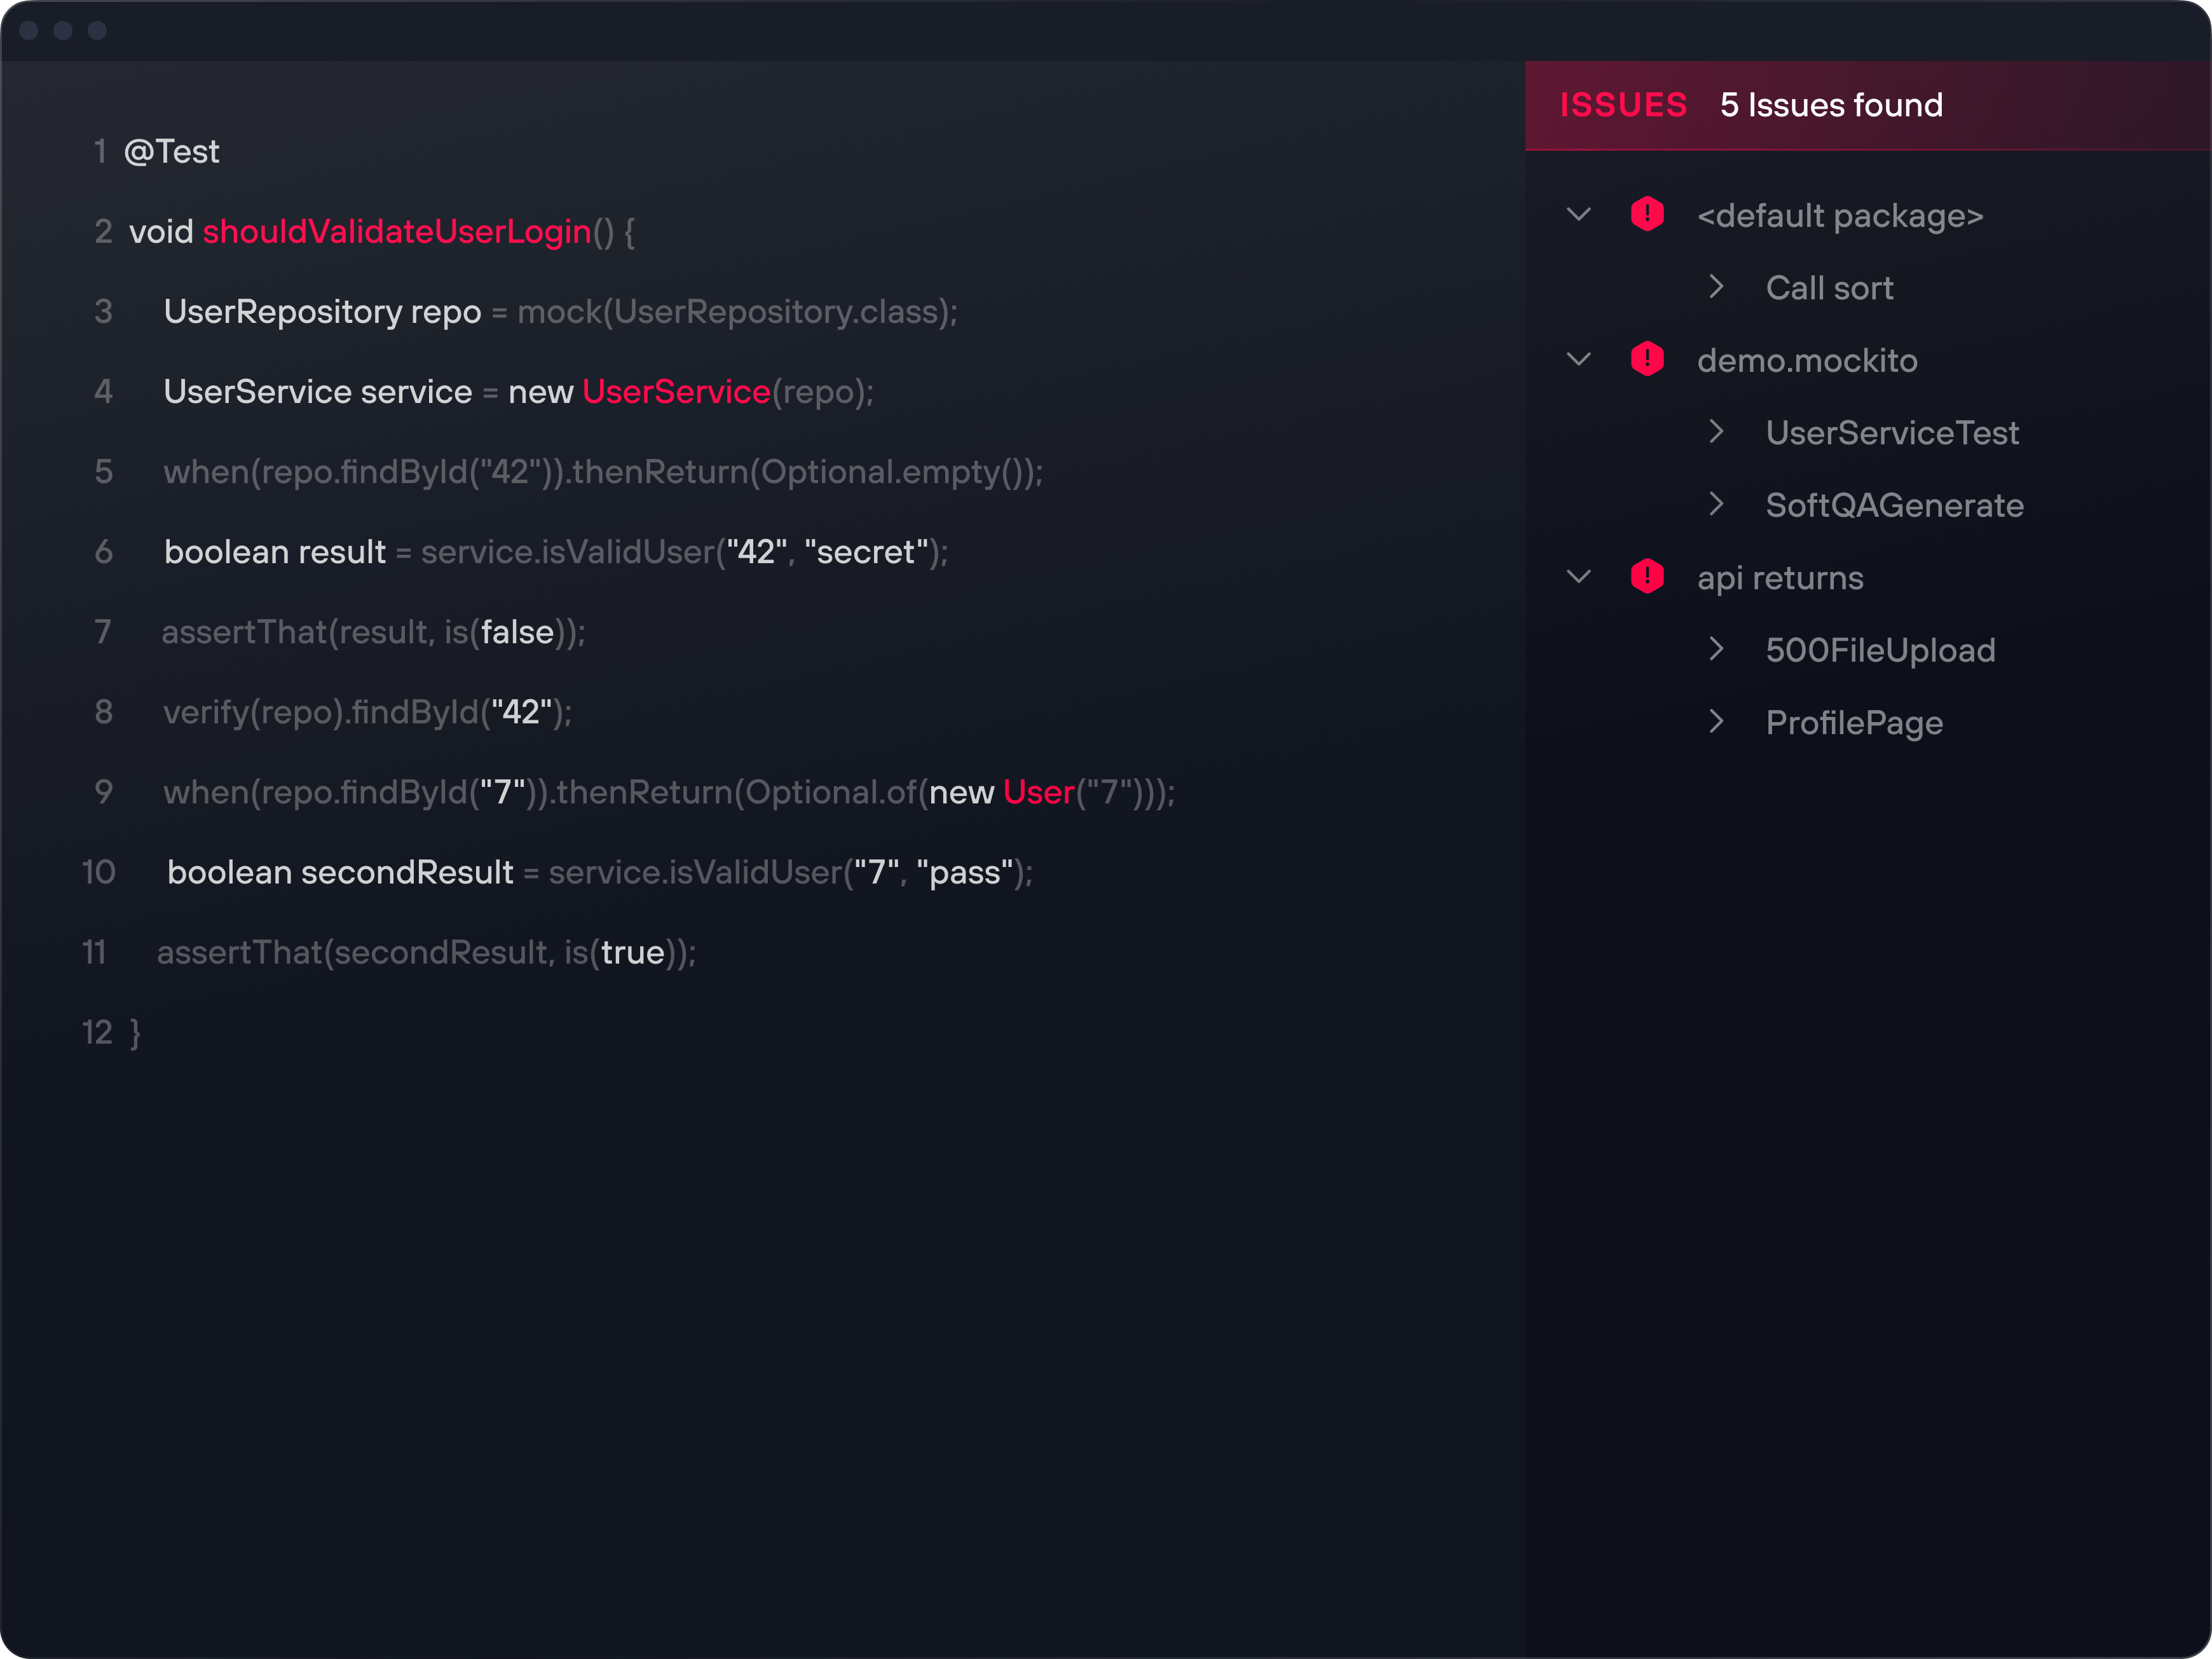2212x1659 pixels.
Task: Click the yellow minimize window button
Action: (x=64, y=31)
